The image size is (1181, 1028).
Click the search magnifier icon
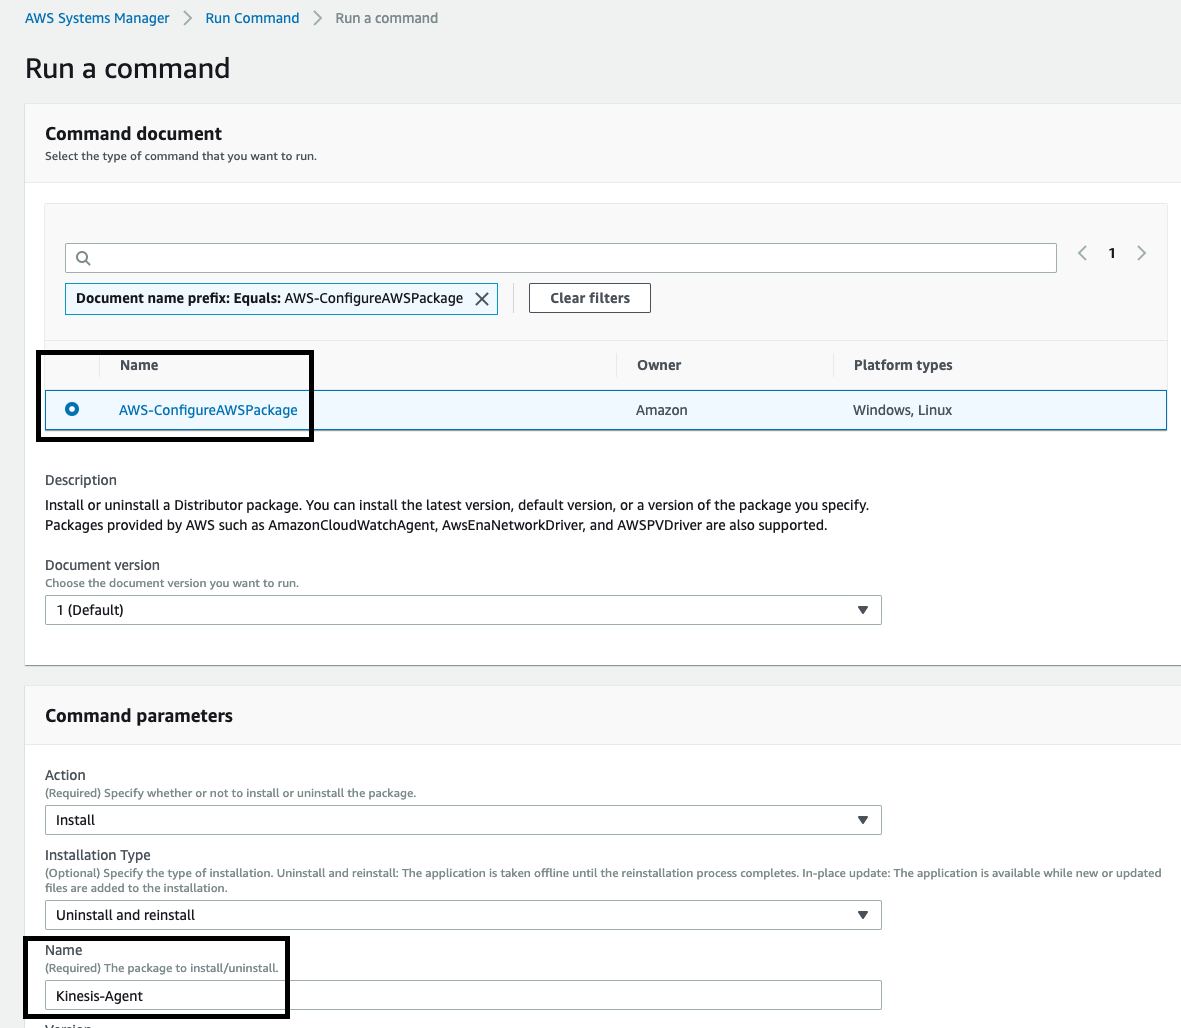pos(84,258)
